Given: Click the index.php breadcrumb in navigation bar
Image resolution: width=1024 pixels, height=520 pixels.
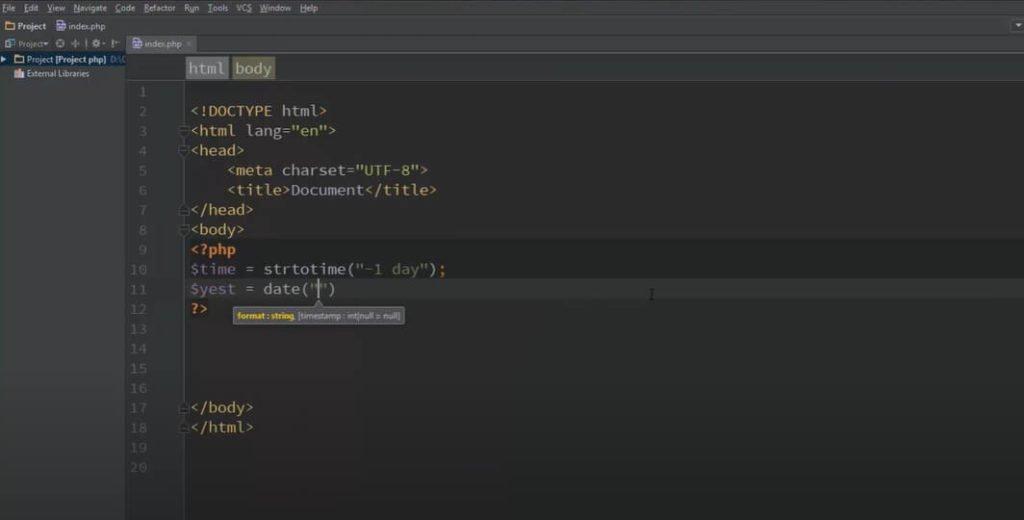Looking at the screenshot, I should tap(81, 26).
